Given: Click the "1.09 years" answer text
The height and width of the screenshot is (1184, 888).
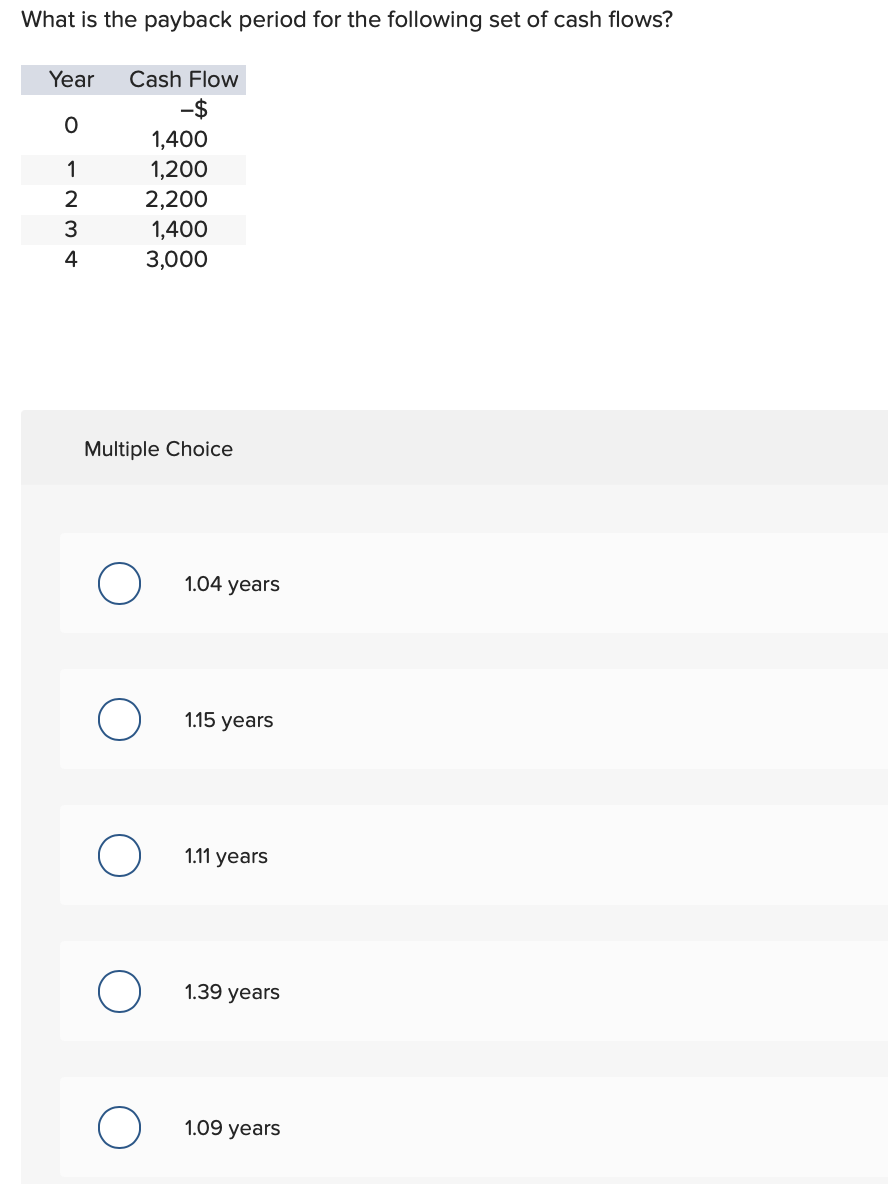Looking at the screenshot, I should pos(232,1128).
